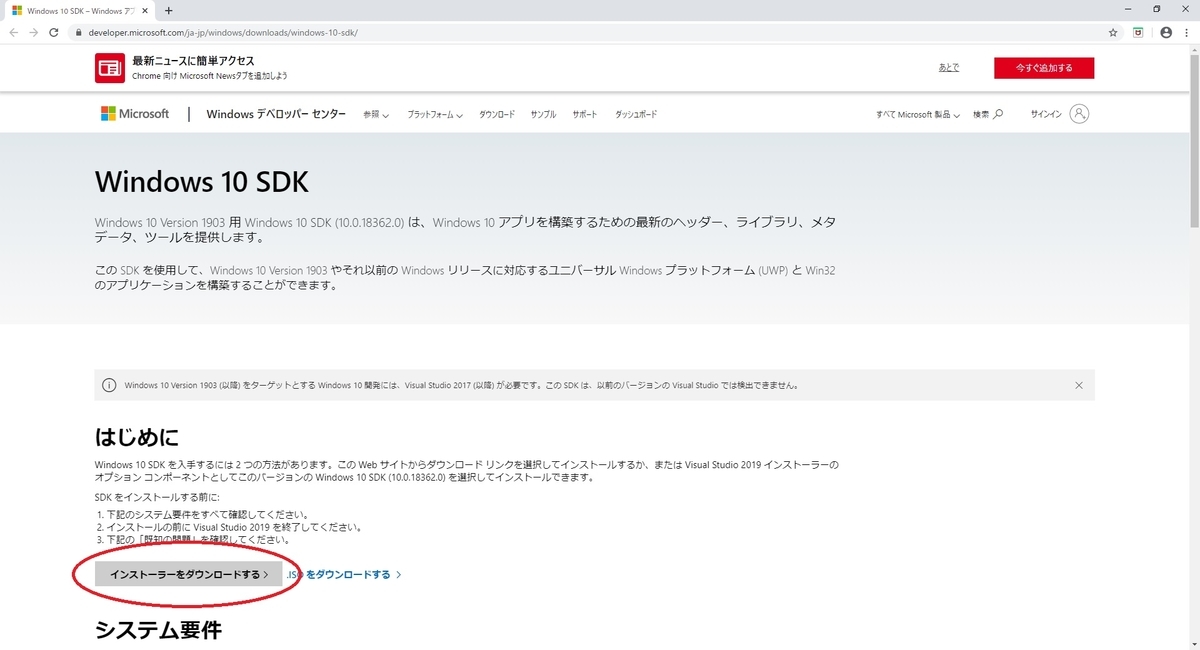This screenshot has width=1200, height=650.
Task: Open Chrome three-dot menu
Action: [x=1187, y=32]
